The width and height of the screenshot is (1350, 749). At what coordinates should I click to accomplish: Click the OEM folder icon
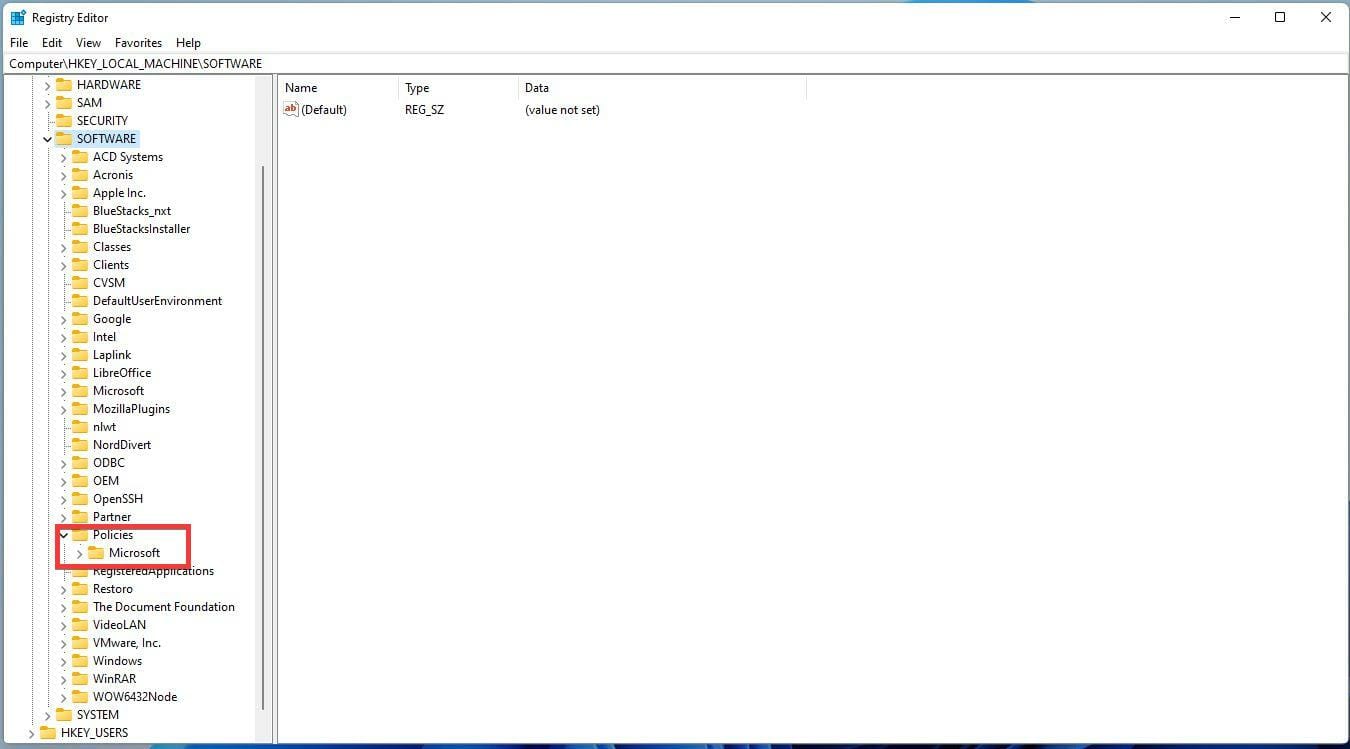click(80, 481)
